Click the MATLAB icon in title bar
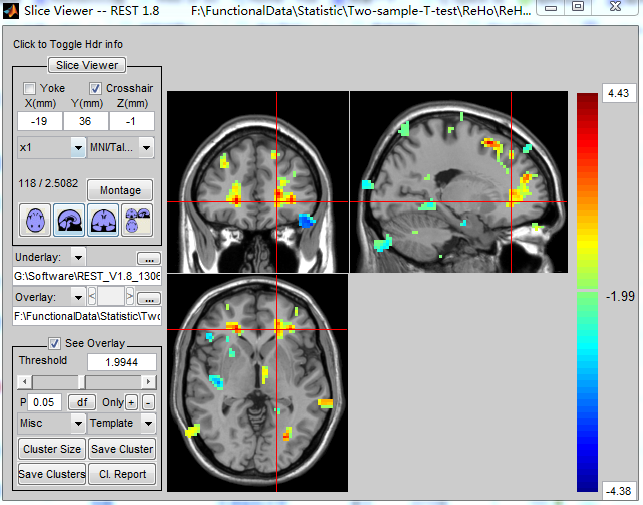The height and width of the screenshot is (505, 643). point(11,10)
